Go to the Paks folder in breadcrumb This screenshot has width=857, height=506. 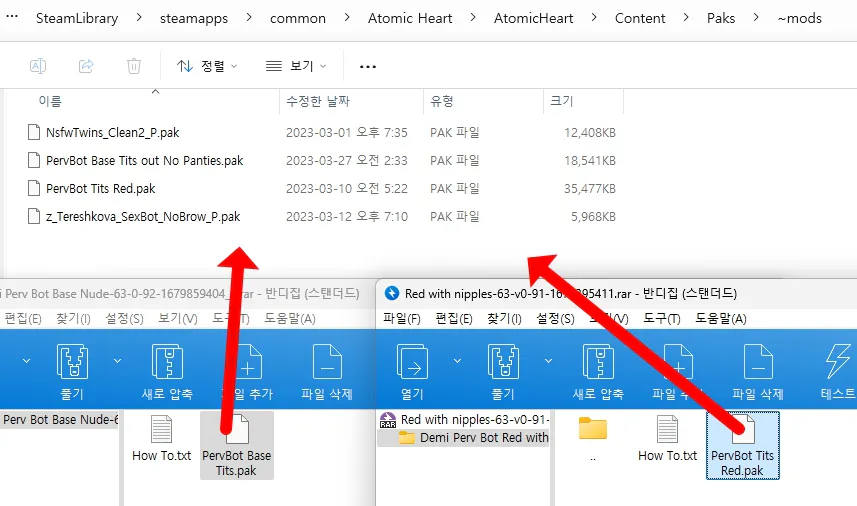[720, 18]
